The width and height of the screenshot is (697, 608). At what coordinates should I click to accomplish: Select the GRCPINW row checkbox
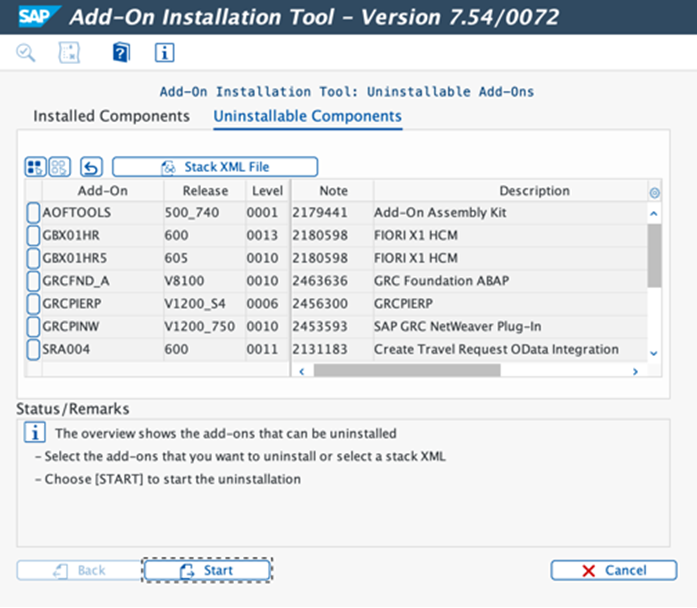pyautogui.click(x=33, y=327)
